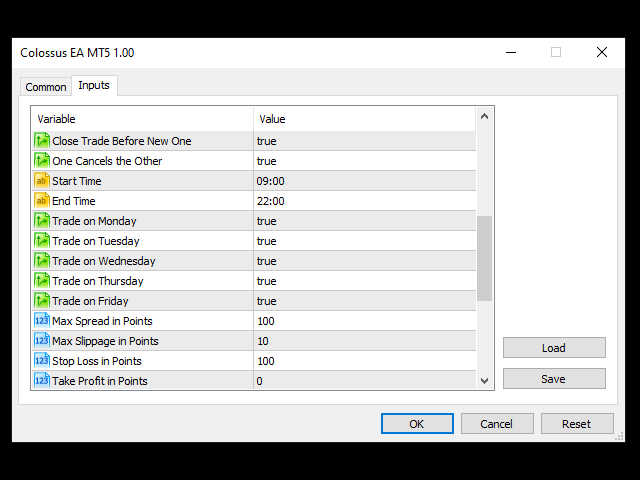Image resolution: width=640 pixels, height=480 pixels.
Task: Edit the End Time value 22:00
Action: pos(364,201)
